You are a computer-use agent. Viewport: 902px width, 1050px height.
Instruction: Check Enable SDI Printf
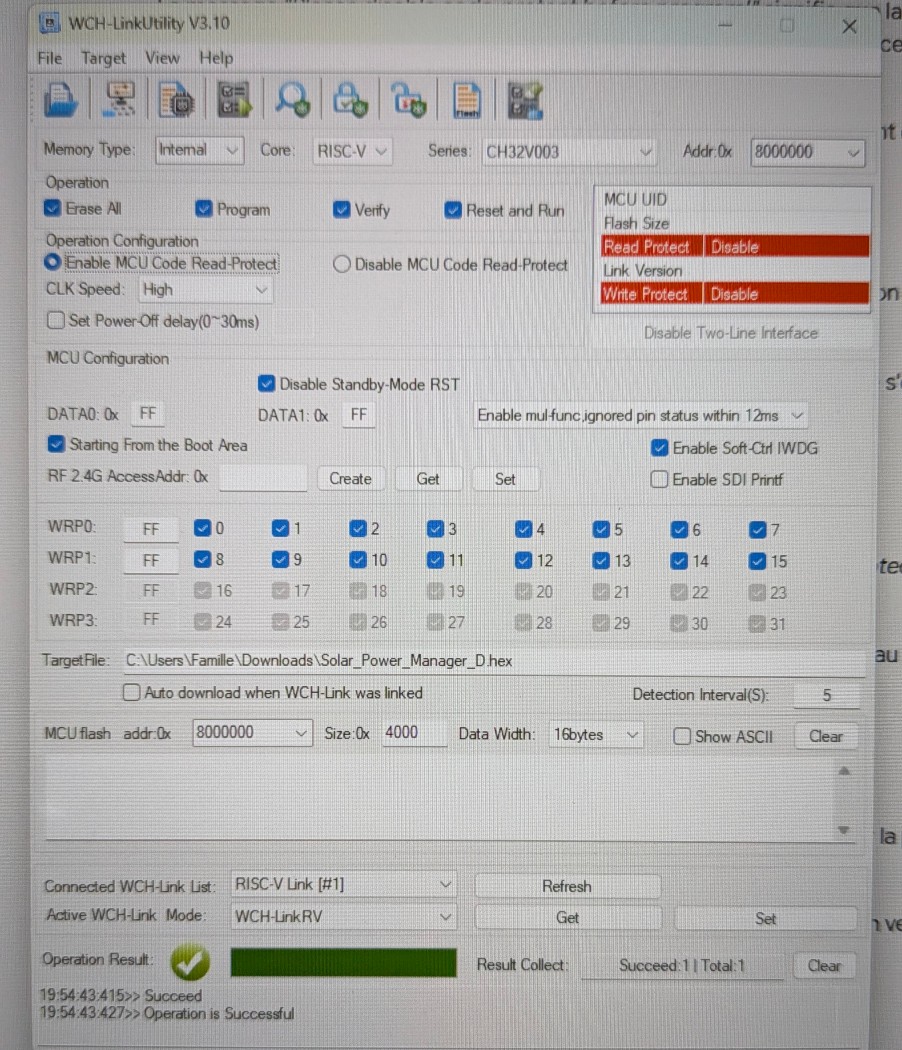[660, 479]
